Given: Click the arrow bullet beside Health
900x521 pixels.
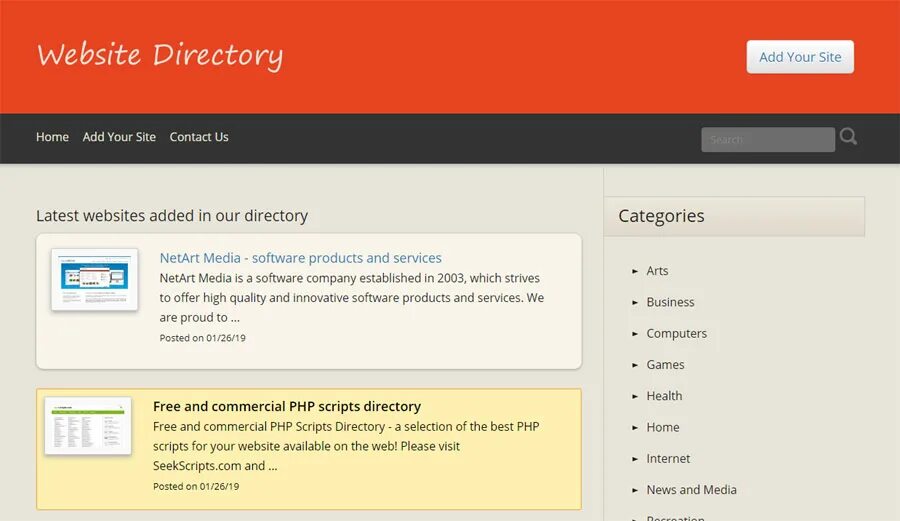Looking at the screenshot, I should [x=635, y=396].
